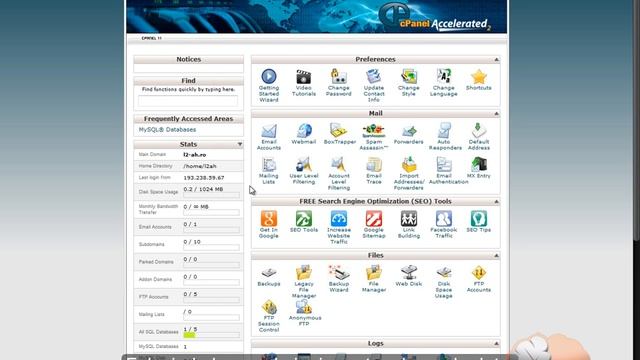
Task: Click the Disk Space Usage stats bar
Action: tap(211, 195)
